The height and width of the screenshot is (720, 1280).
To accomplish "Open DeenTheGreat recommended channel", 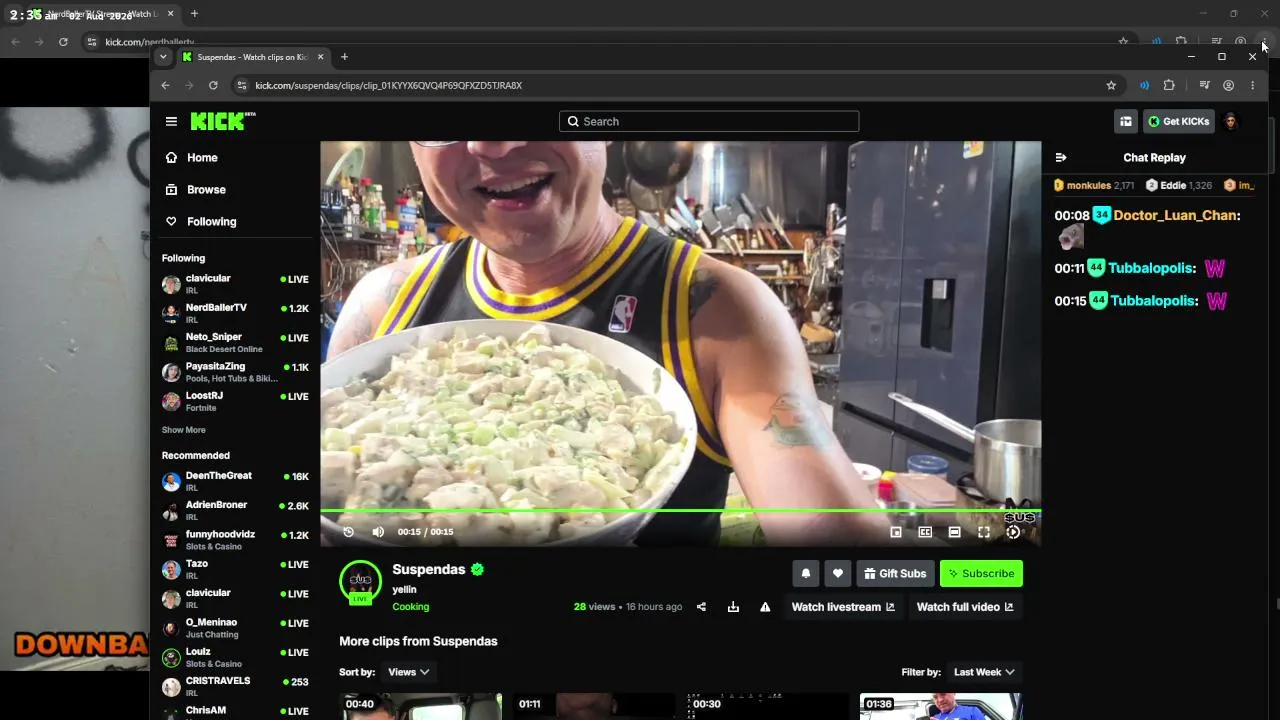I will point(235,481).
